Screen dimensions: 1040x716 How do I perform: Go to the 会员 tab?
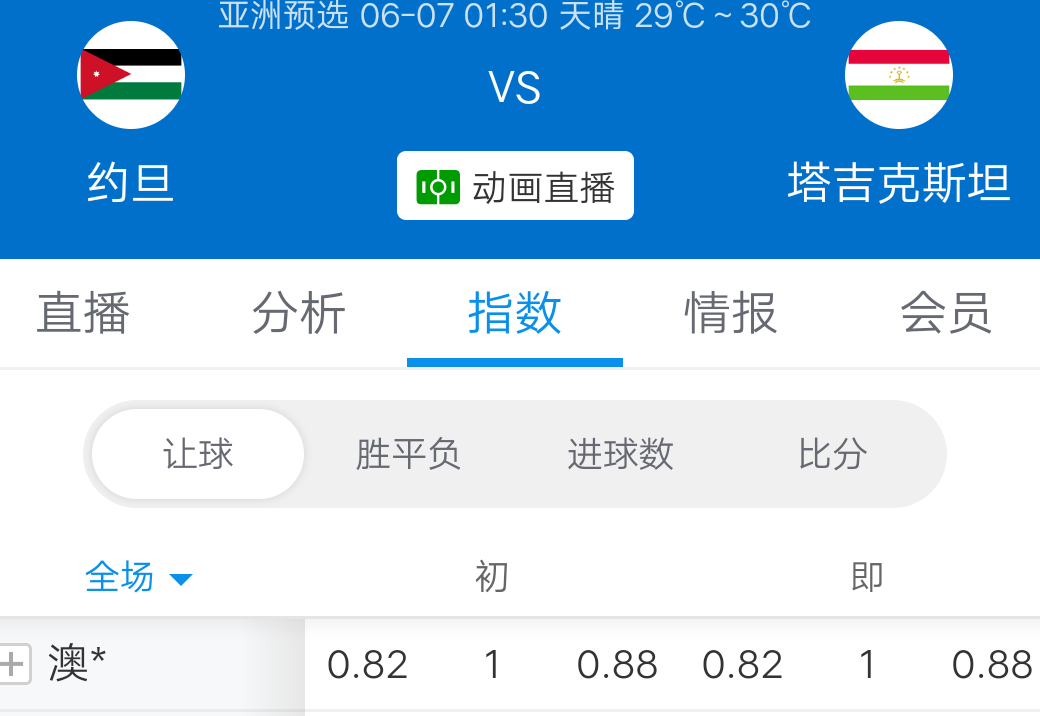point(946,313)
